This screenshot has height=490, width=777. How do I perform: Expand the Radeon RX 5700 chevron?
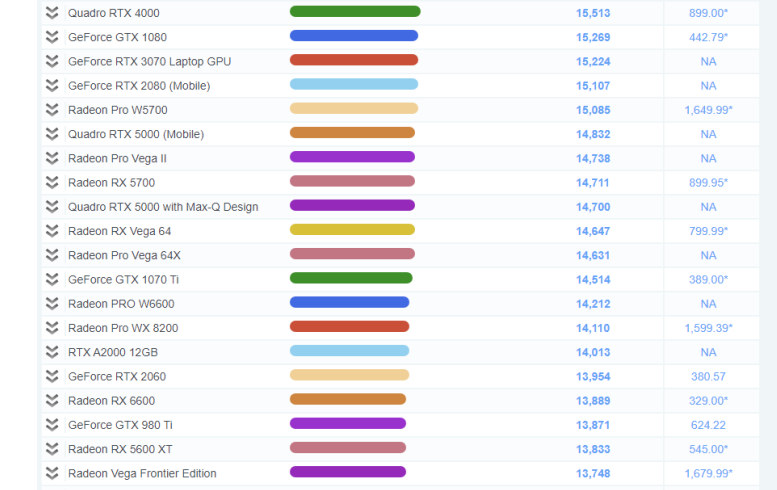[x=52, y=182]
